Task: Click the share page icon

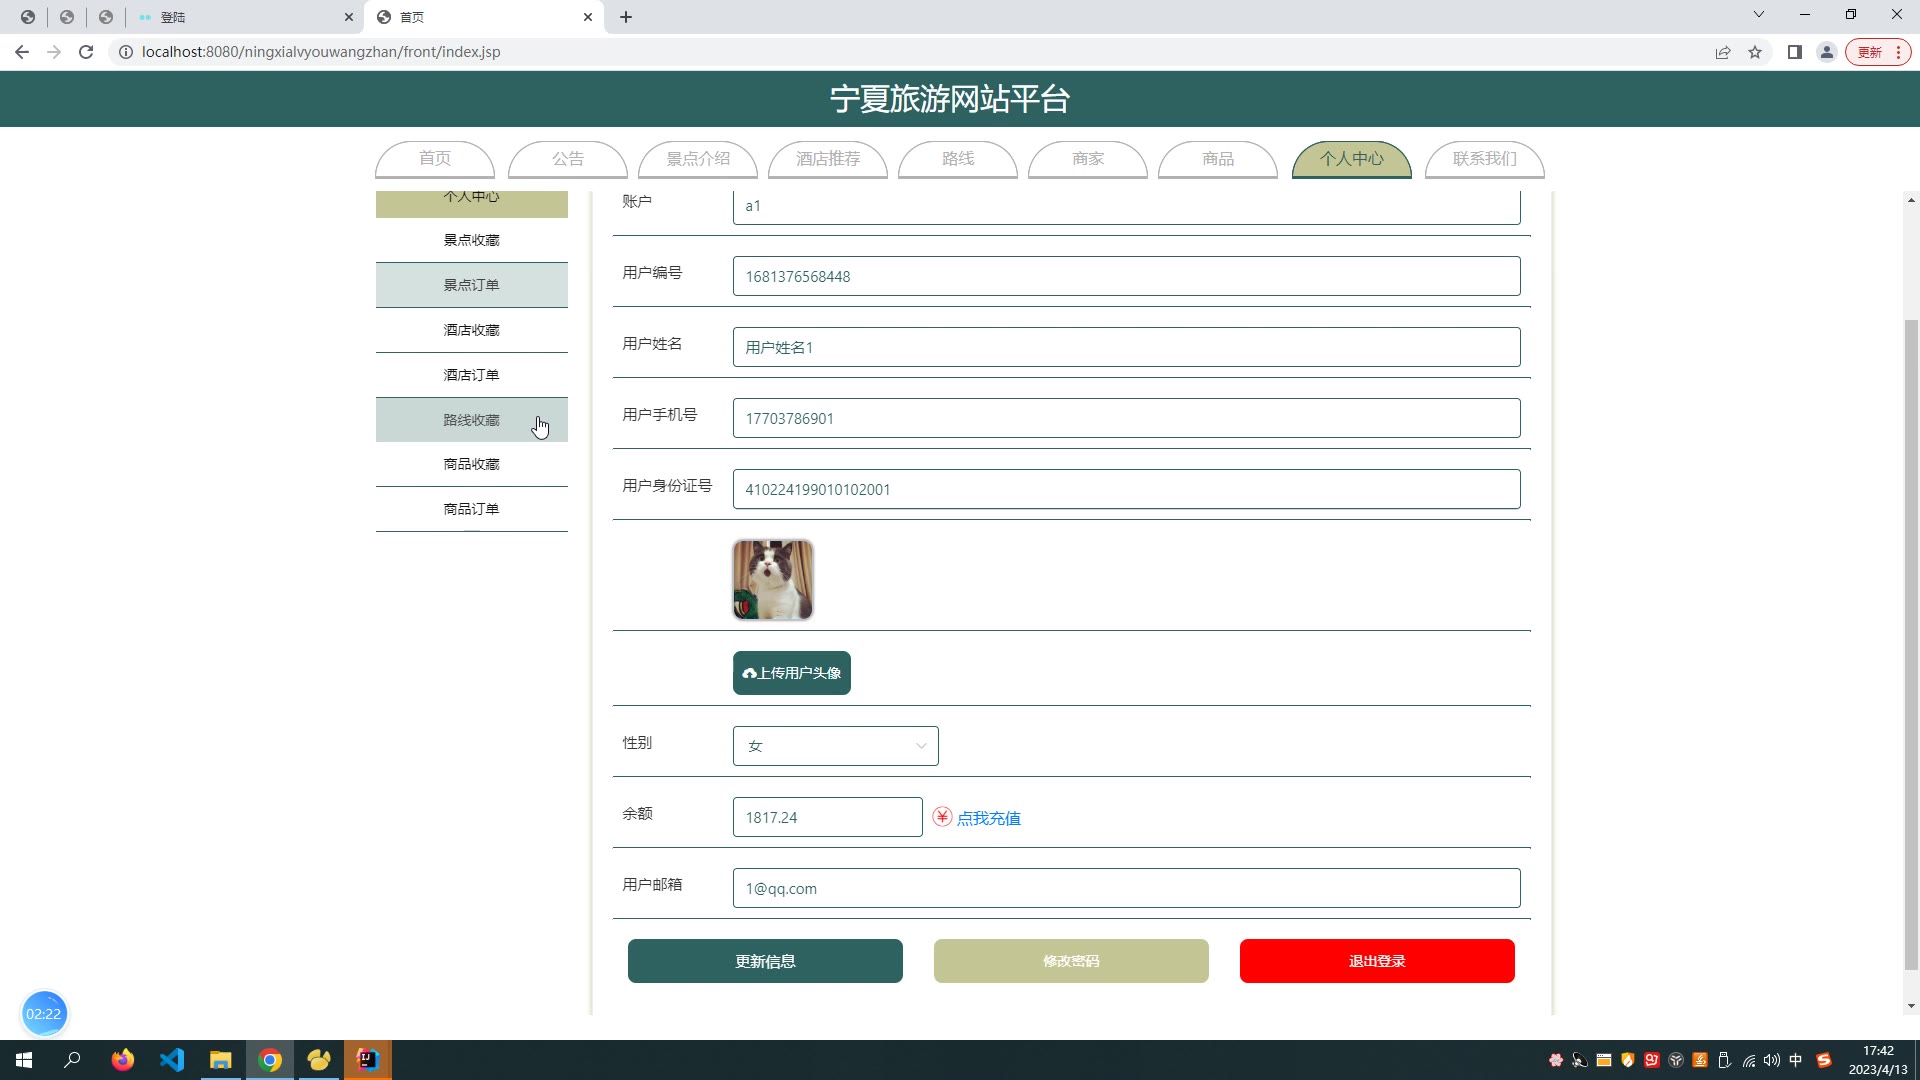Action: click(1723, 52)
